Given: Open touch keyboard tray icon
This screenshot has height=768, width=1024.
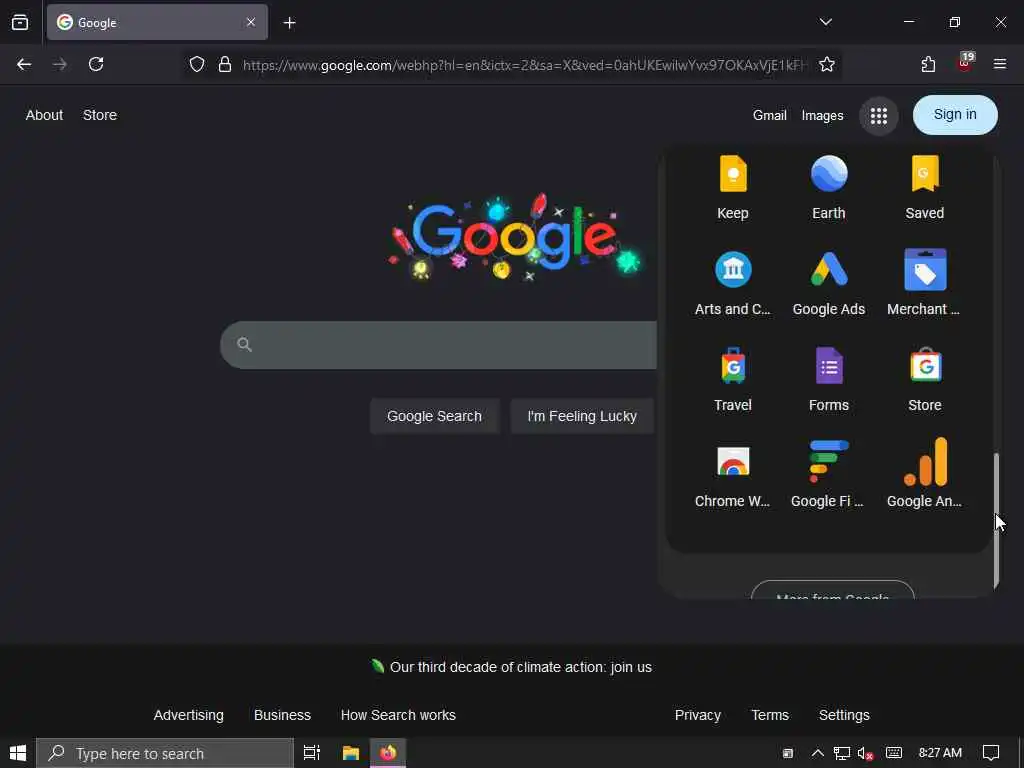Looking at the screenshot, I should [x=894, y=753].
